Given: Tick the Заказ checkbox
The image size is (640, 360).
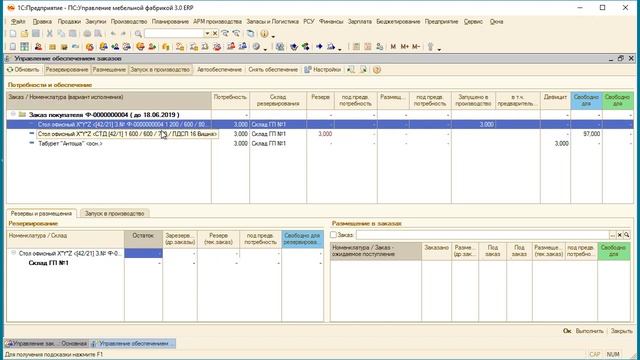Looking at the screenshot, I should tap(333, 235).
